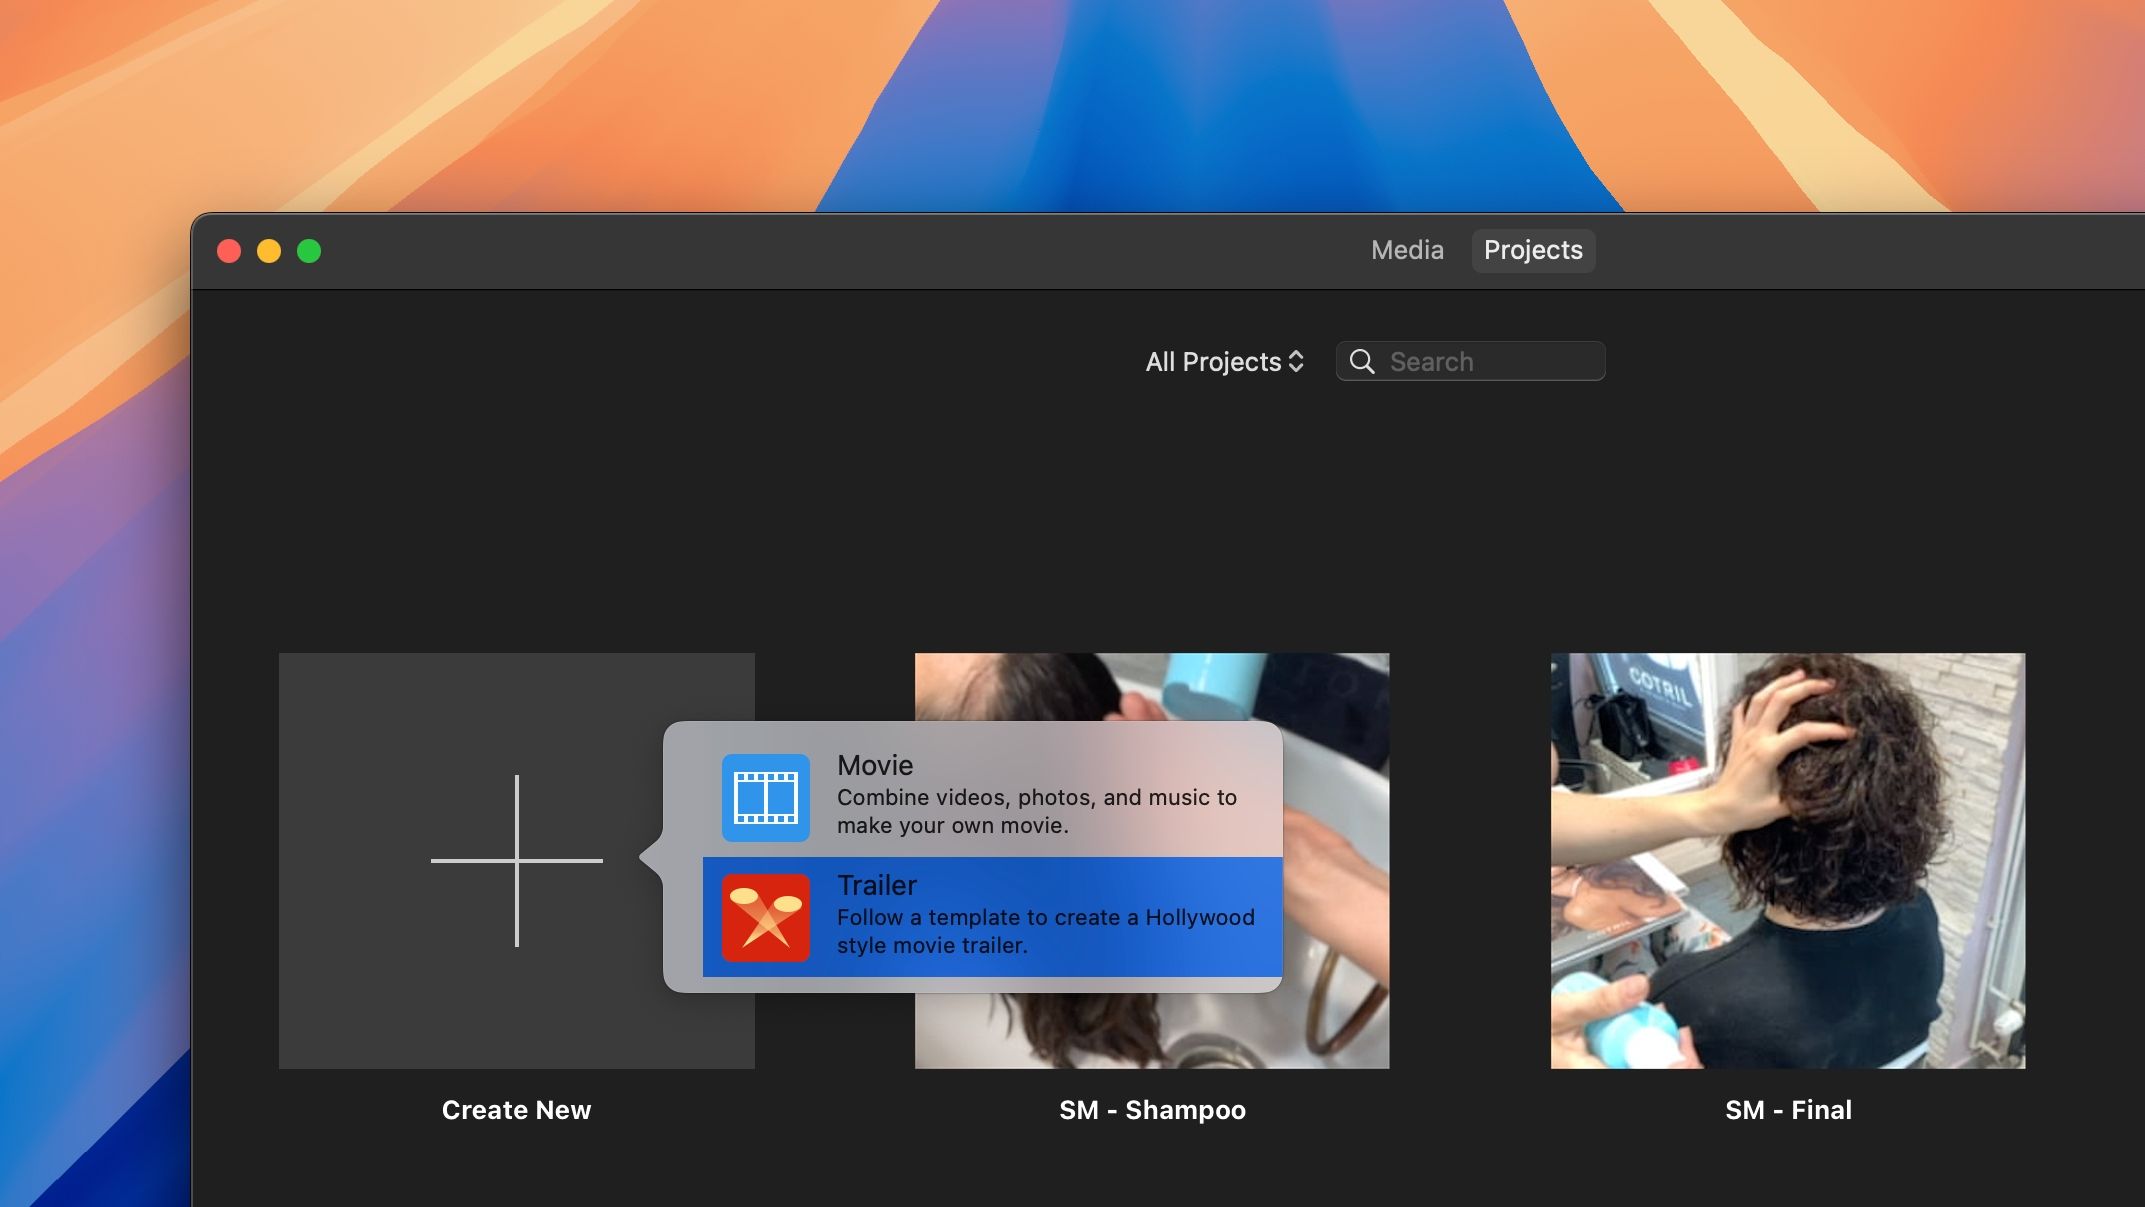The height and width of the screenshot is (1207, 2145).
Task: Click the SM - Final project title
Action: tap(1788, 1110)
